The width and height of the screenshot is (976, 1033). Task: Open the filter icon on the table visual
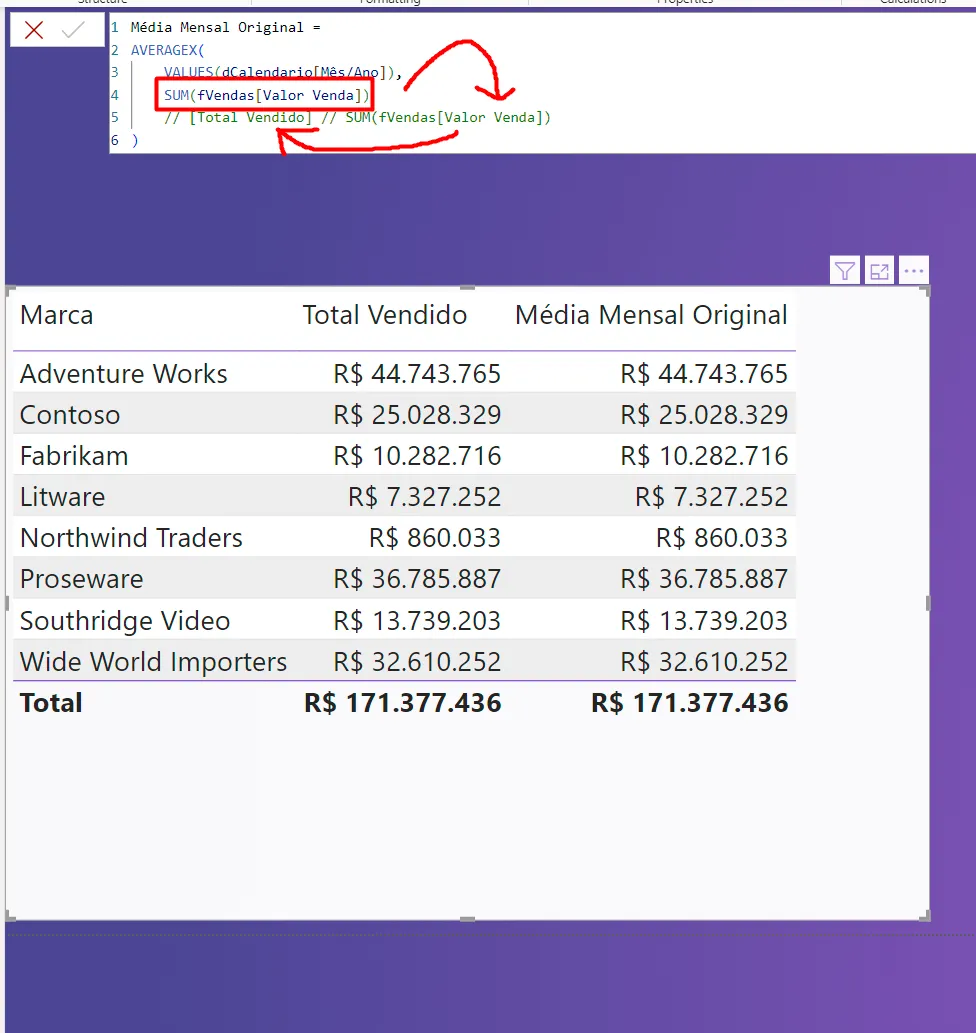point(845,271)
